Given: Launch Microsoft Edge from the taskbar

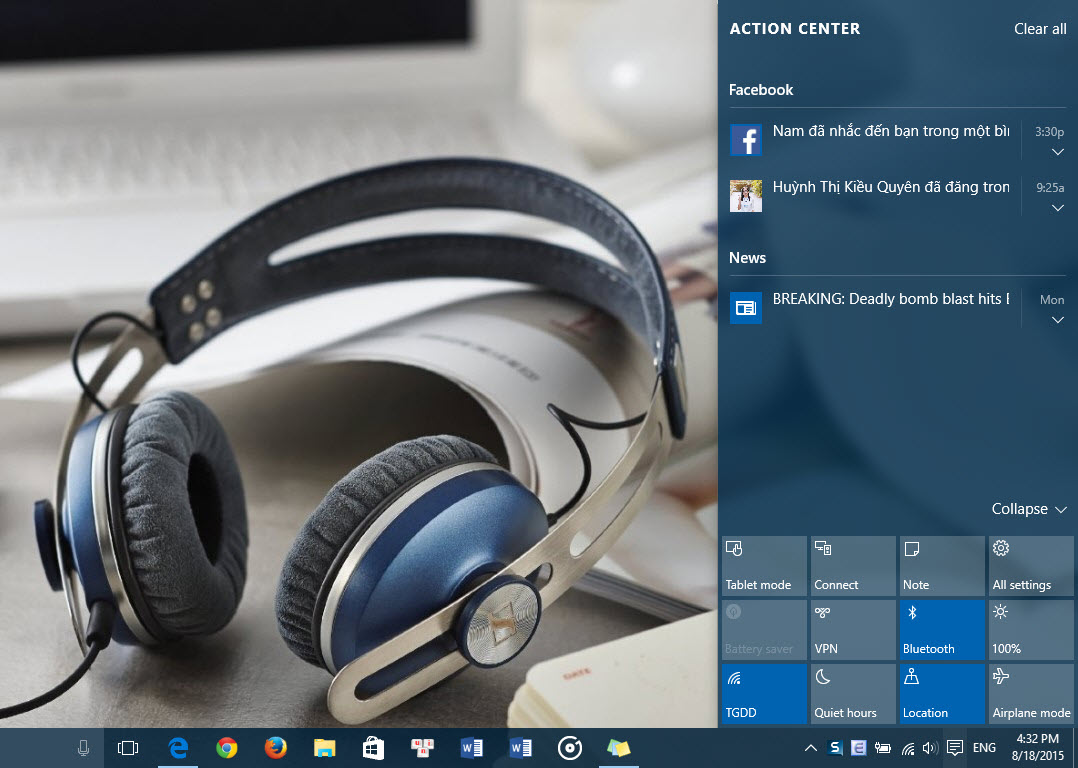Looking at the screenshot, I should tap(178, 748).
